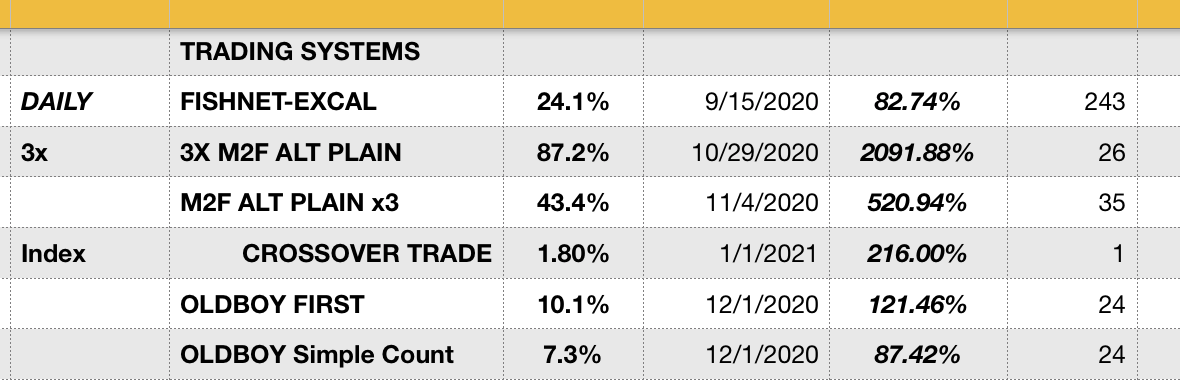Select the CROSSOVER TRADE cell
Viewport: 1180px width, 380px height.
coord(336,254)
